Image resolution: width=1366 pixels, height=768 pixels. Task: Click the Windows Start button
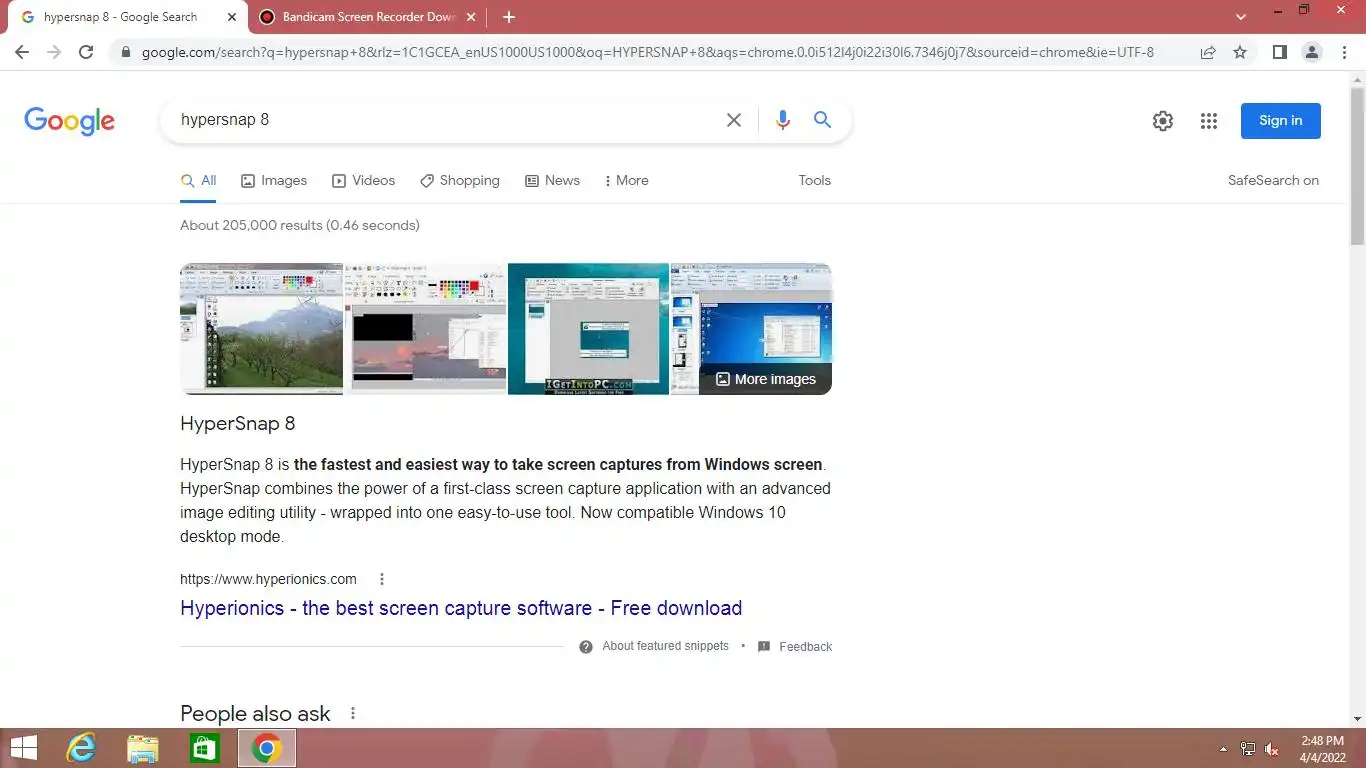[23, 748]
